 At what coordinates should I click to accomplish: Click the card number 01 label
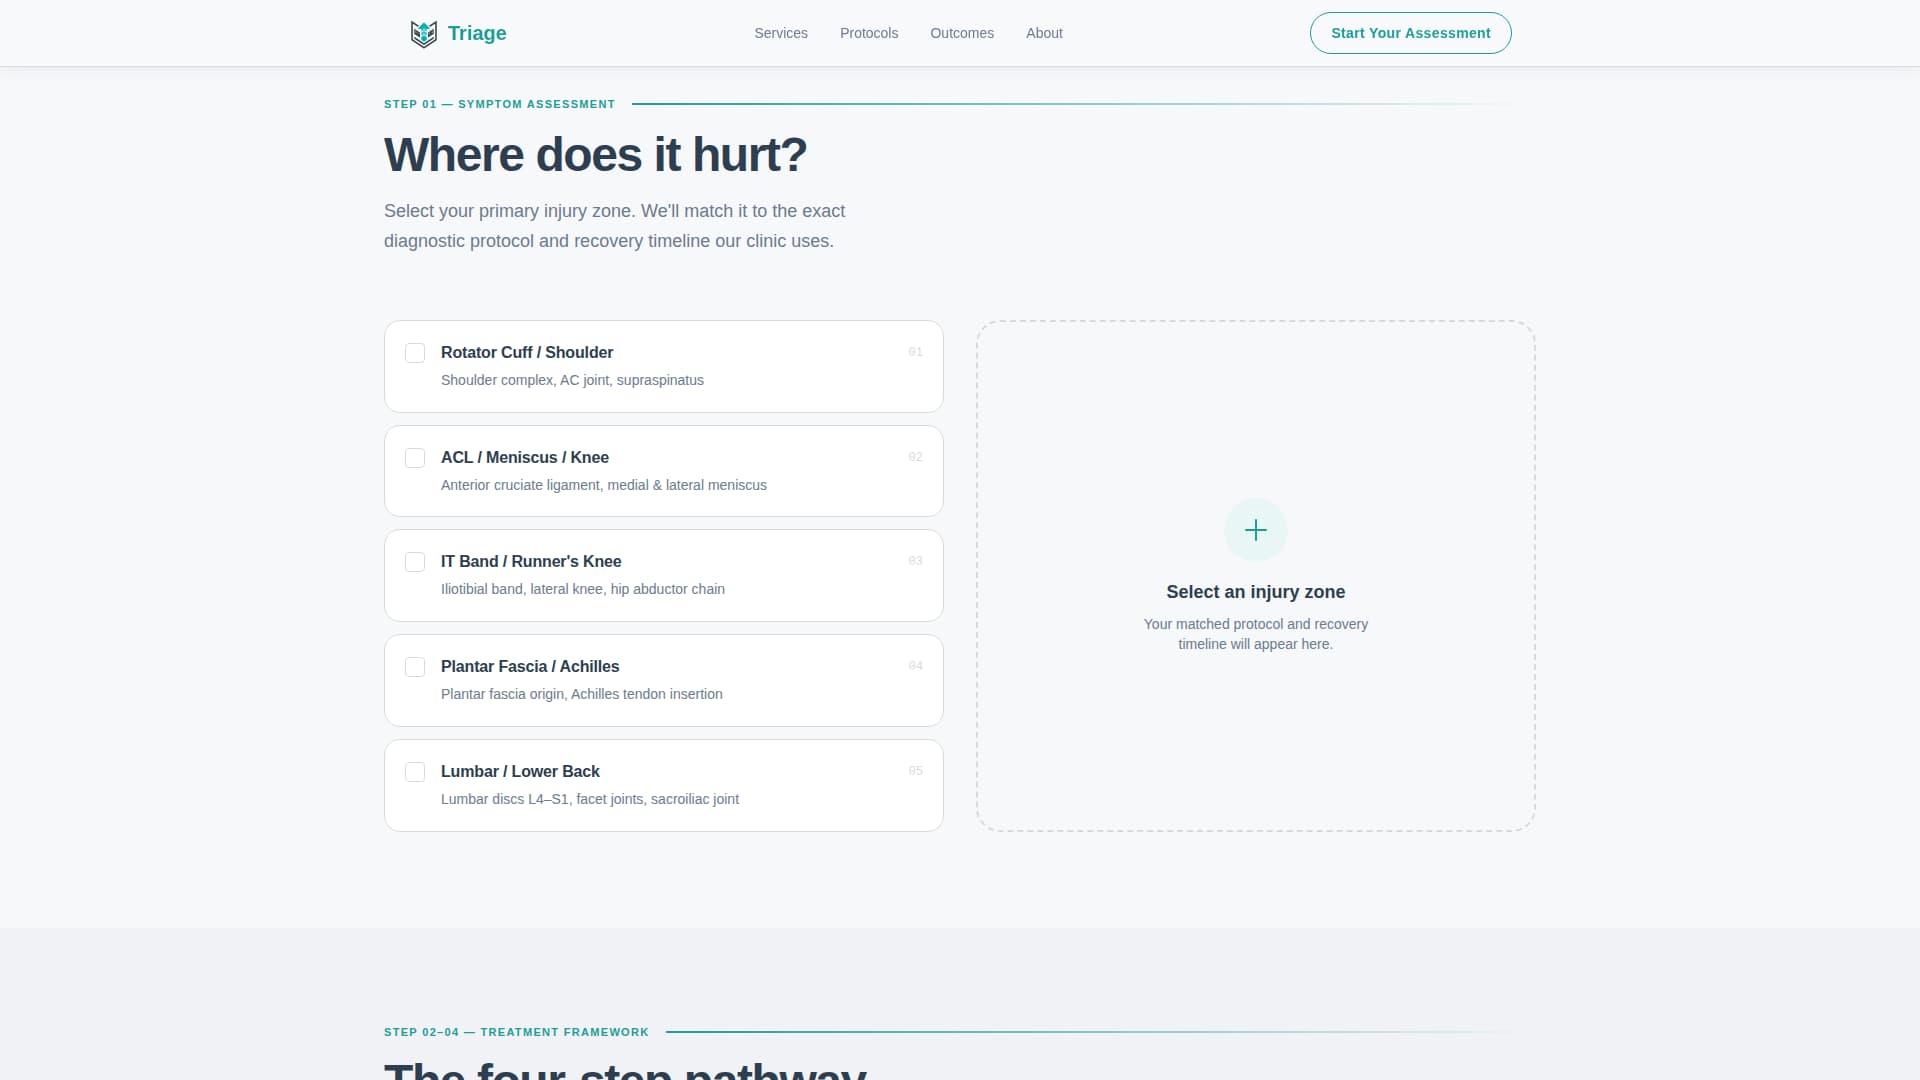pos(915,352)
